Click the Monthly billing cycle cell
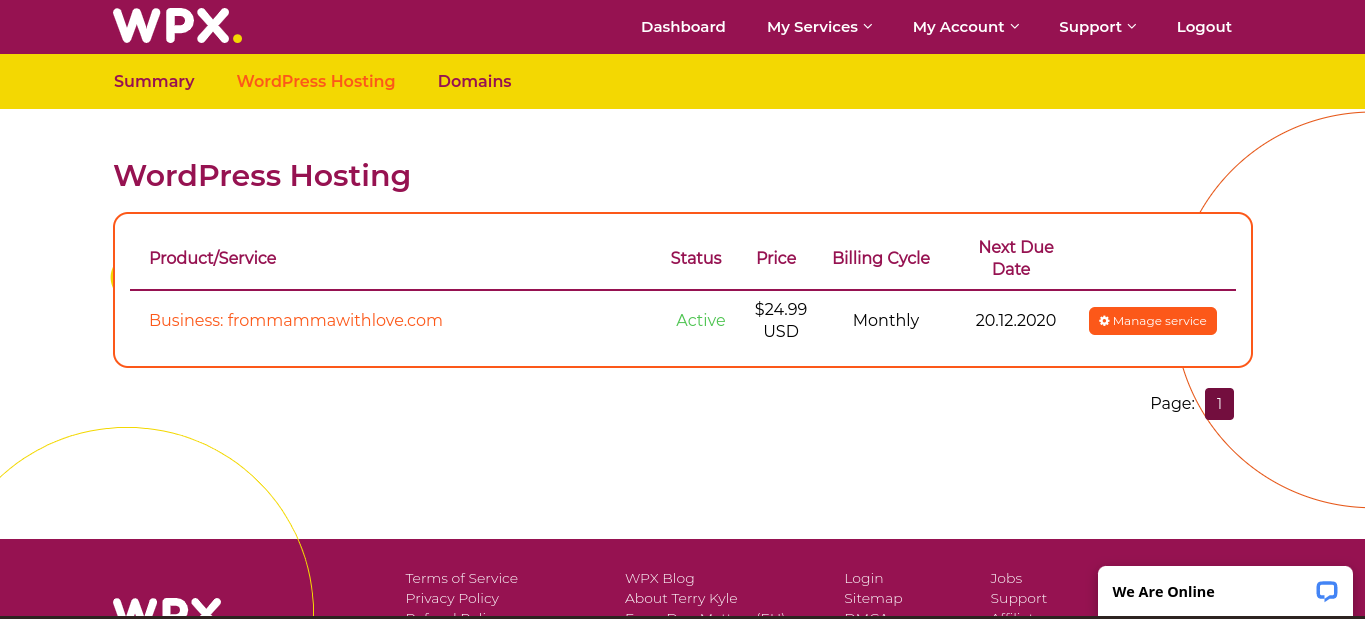 click(886, 320)
